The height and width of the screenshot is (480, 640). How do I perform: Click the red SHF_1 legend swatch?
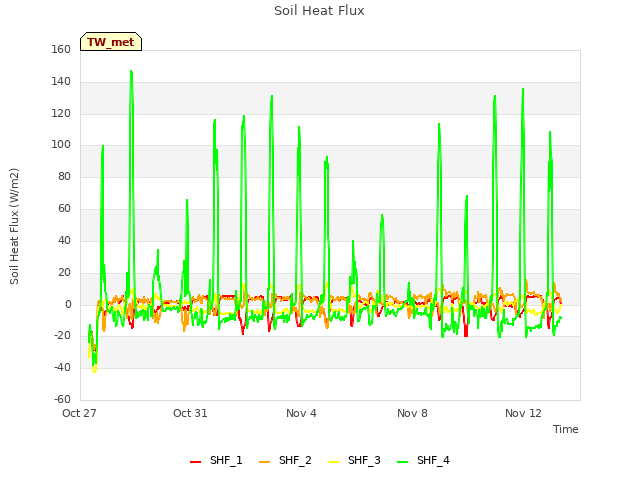click(x=196, y=462)
